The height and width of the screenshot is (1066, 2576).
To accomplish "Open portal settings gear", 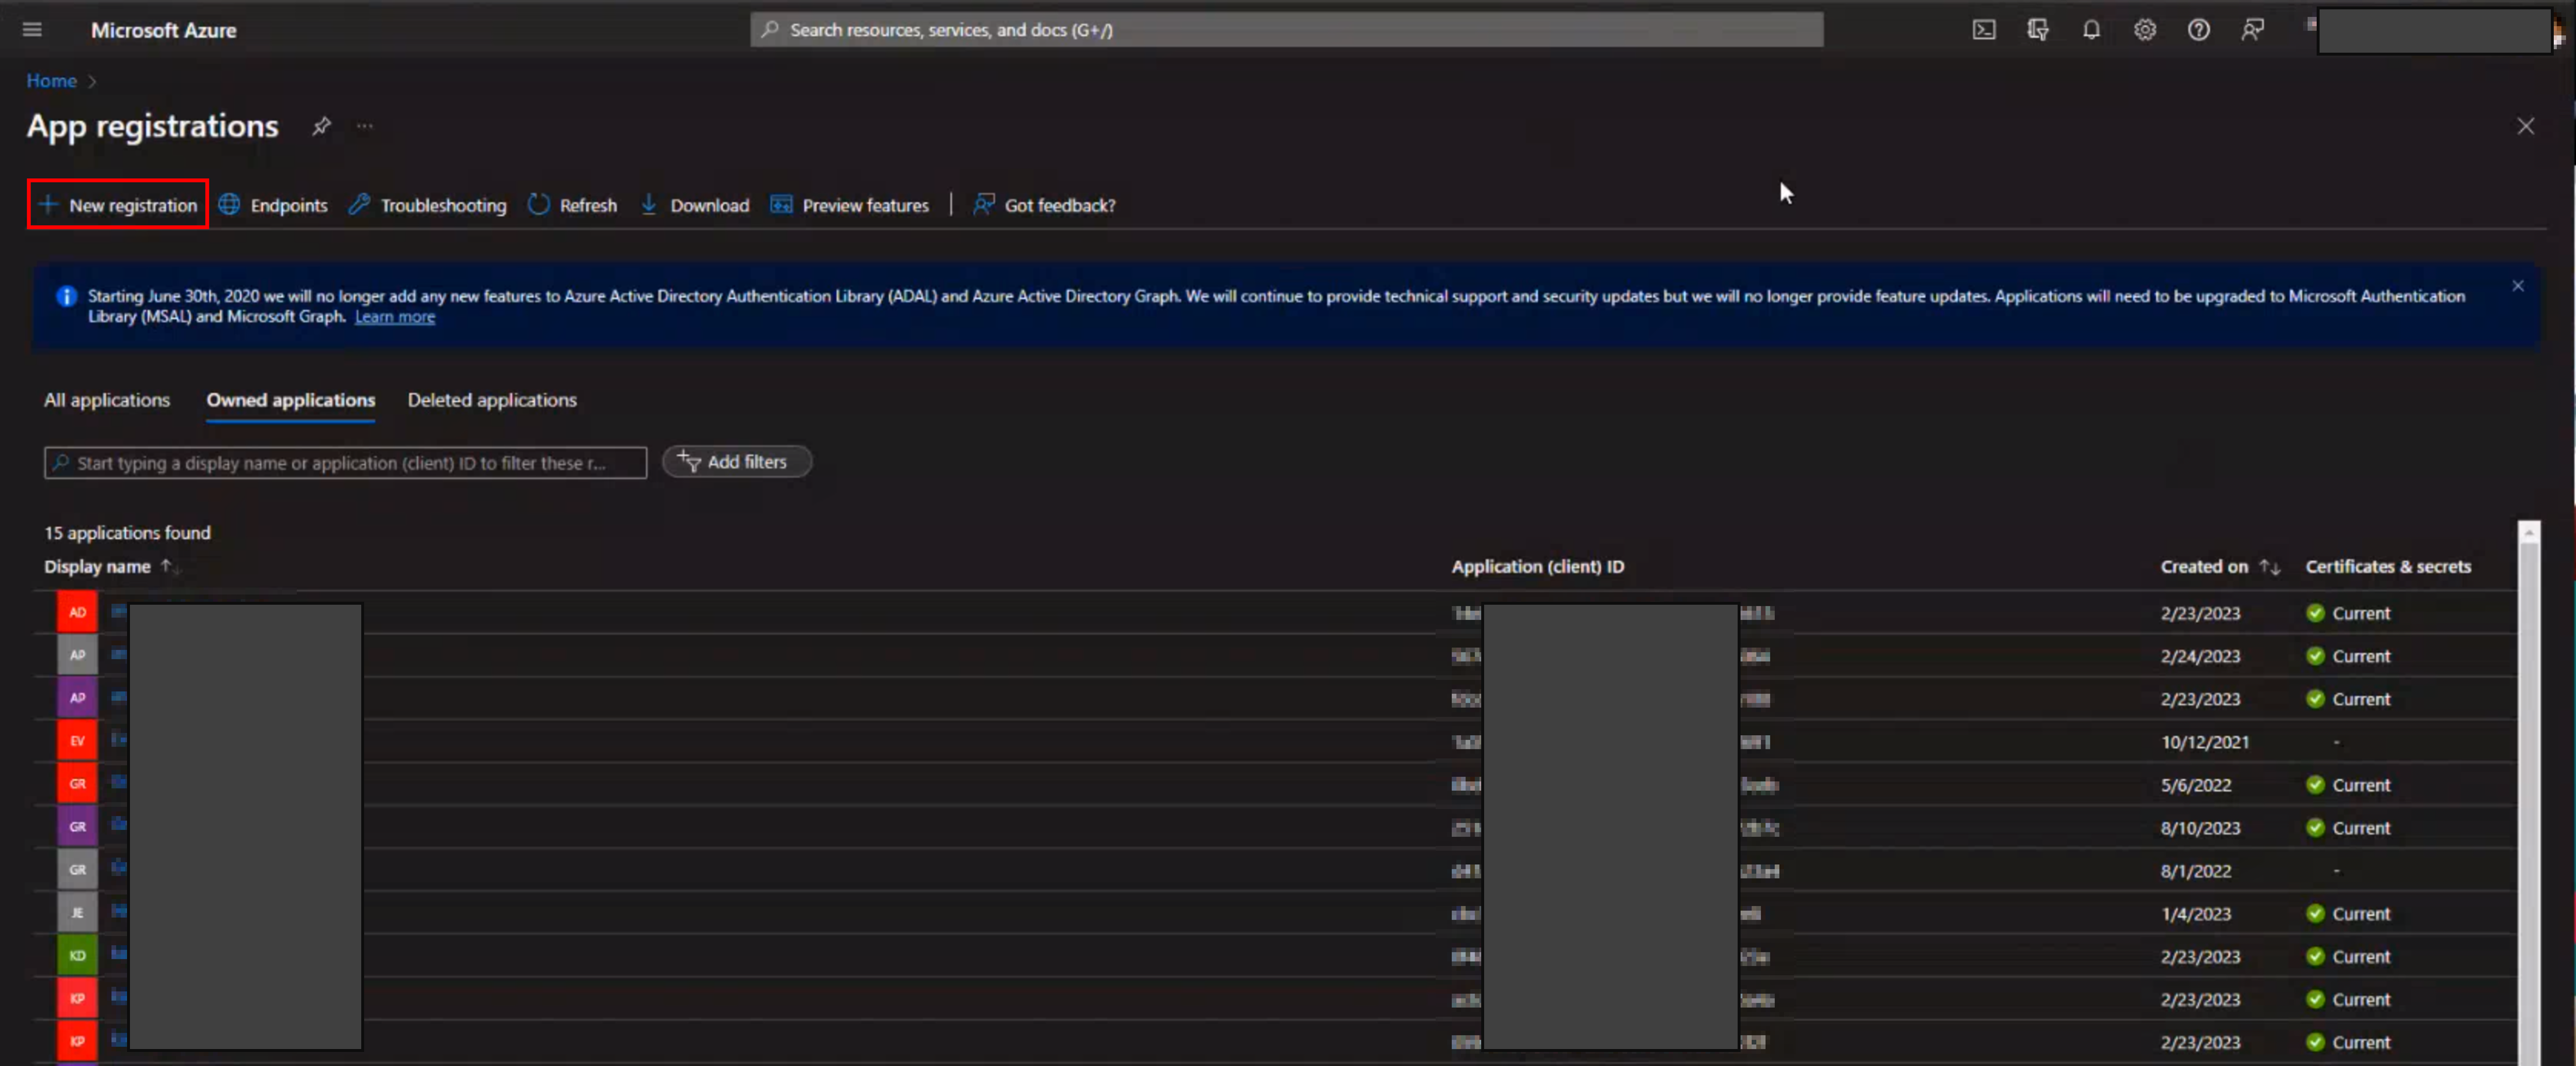I will click(2144, 30).
